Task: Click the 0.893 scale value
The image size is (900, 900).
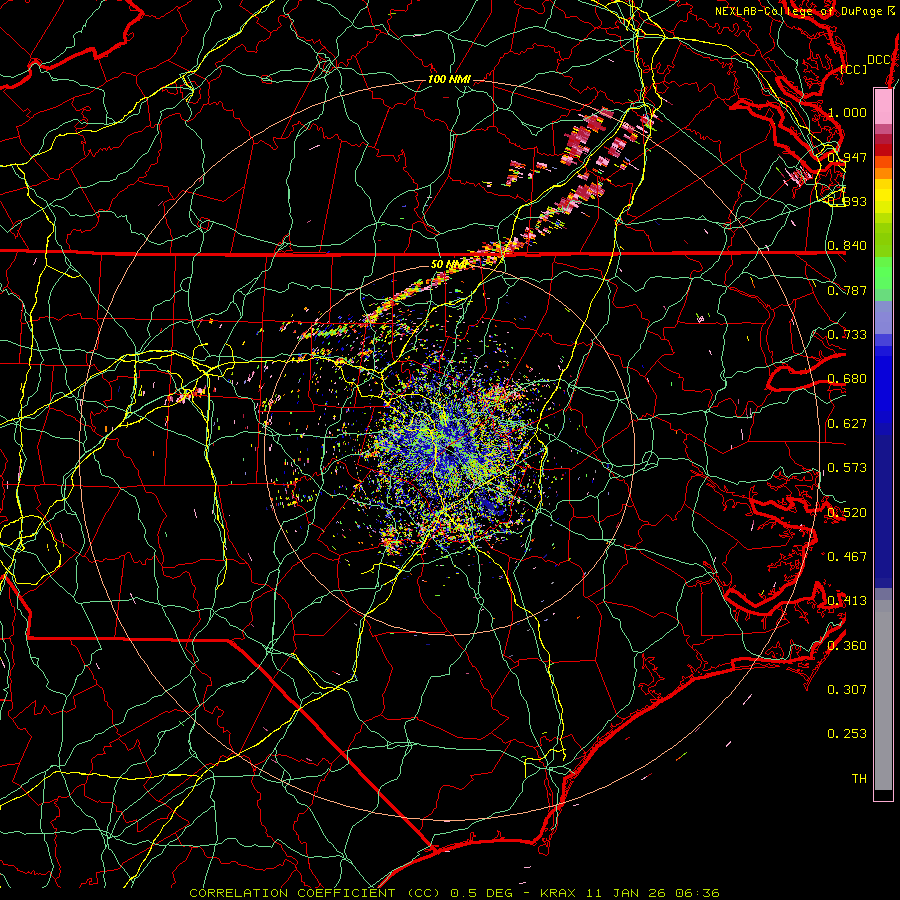Action: [x=847, y=201]
